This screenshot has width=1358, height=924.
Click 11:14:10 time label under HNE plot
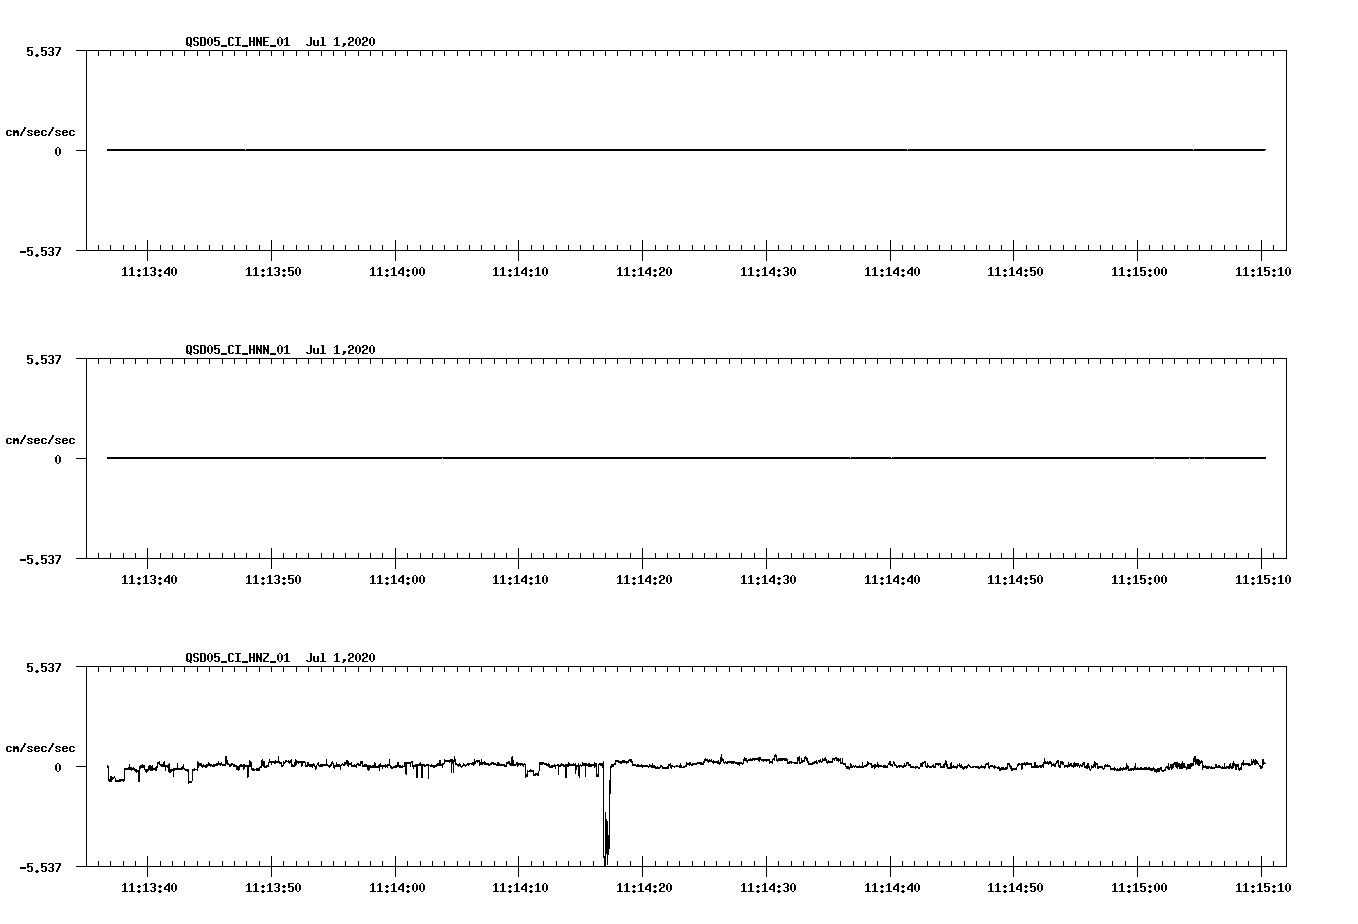[x=520, y=272]
